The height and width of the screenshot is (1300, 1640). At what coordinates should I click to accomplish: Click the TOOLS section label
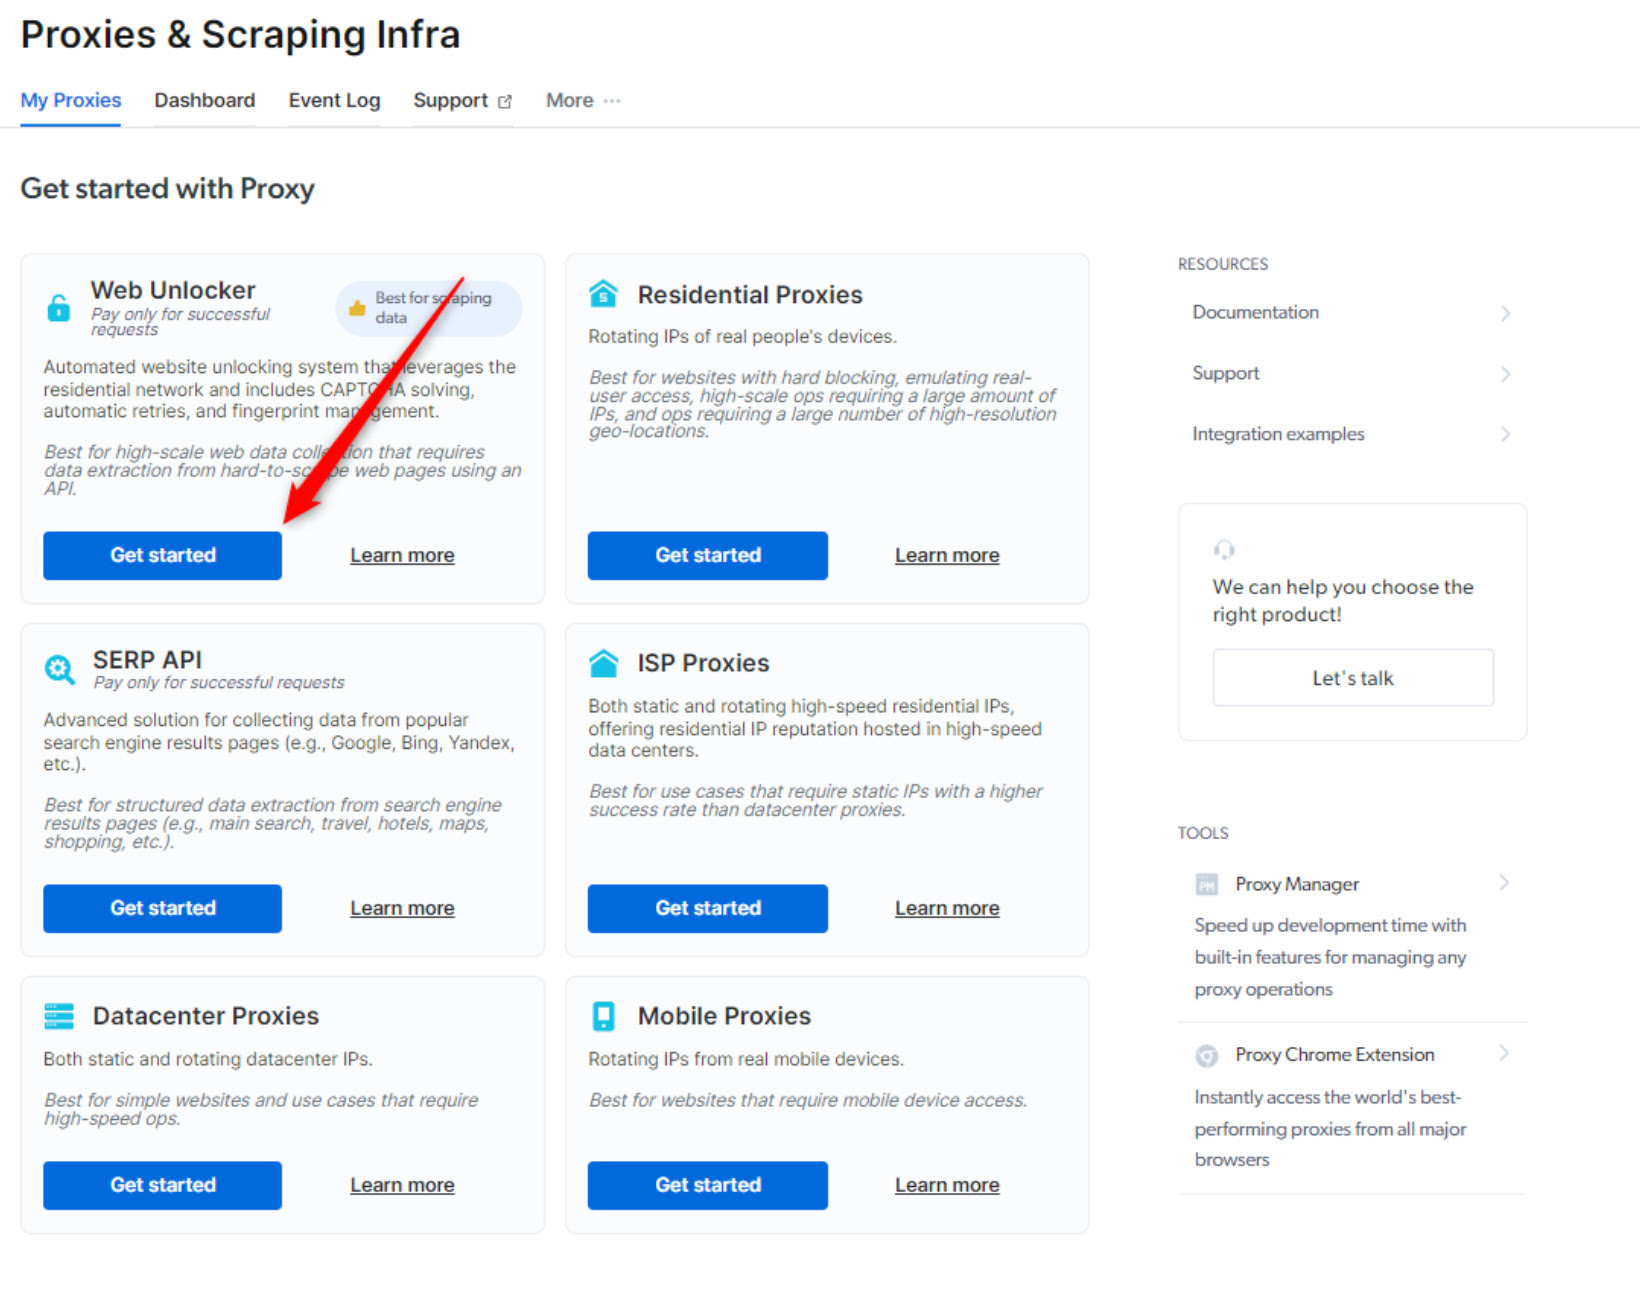[x=1203, y=833]
